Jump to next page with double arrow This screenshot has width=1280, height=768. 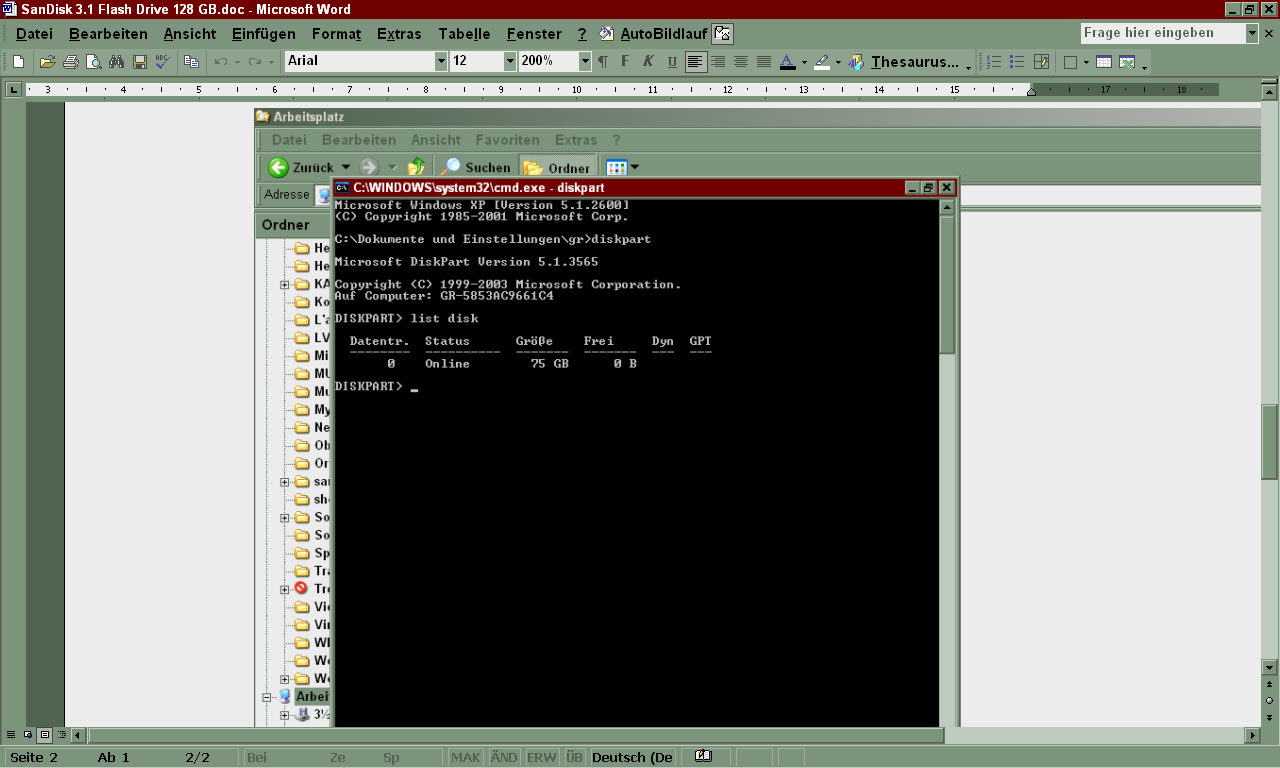(x=1269, y=717)
